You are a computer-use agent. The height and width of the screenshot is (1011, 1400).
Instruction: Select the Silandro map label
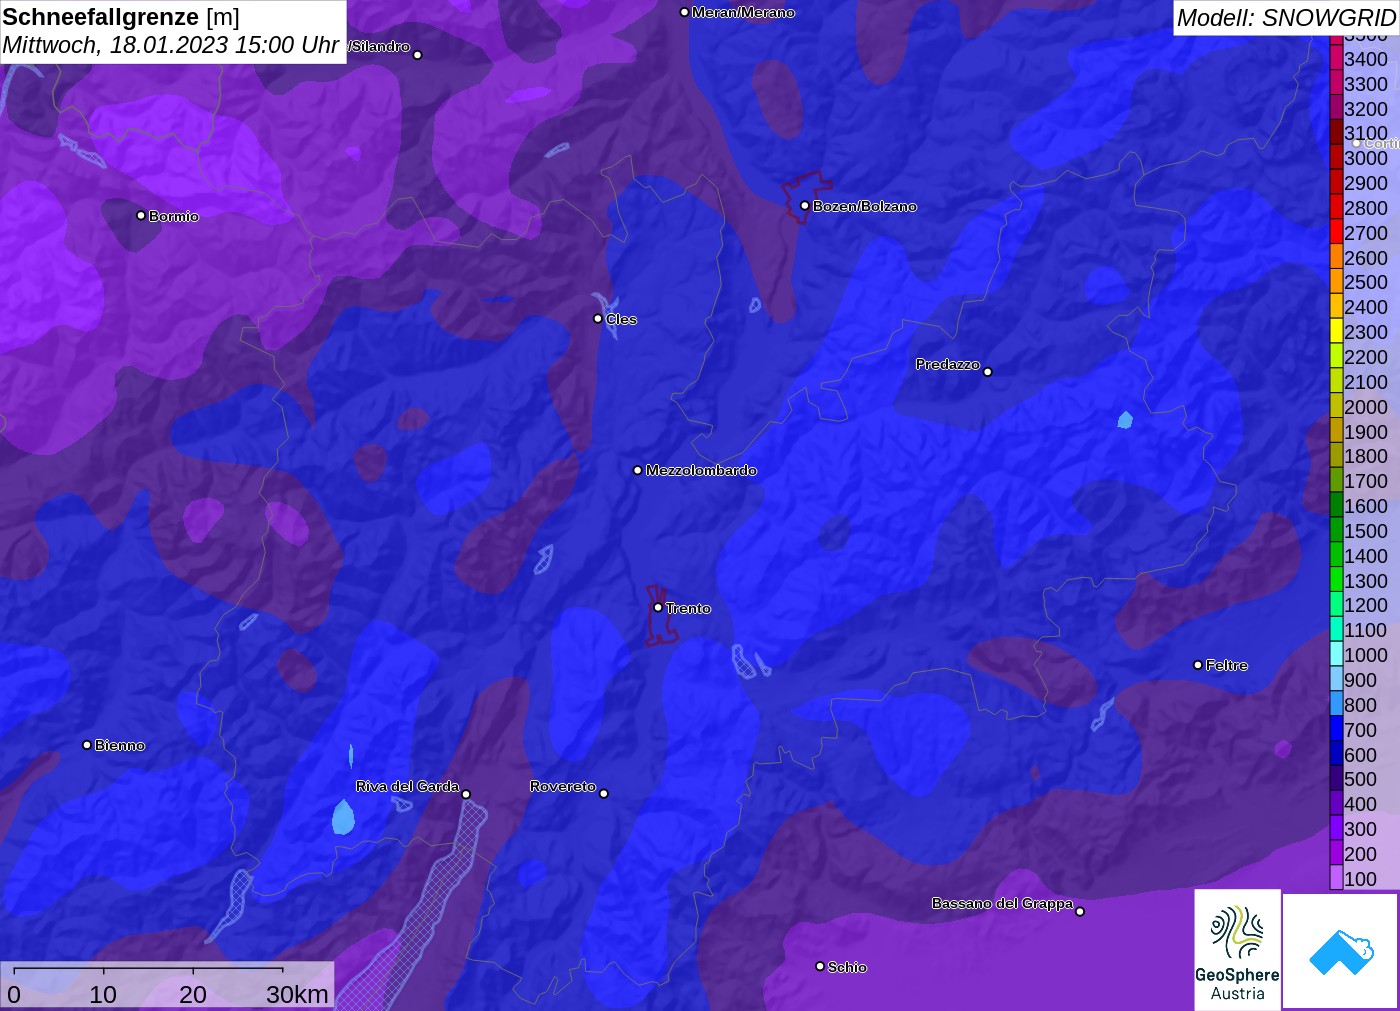380,46
